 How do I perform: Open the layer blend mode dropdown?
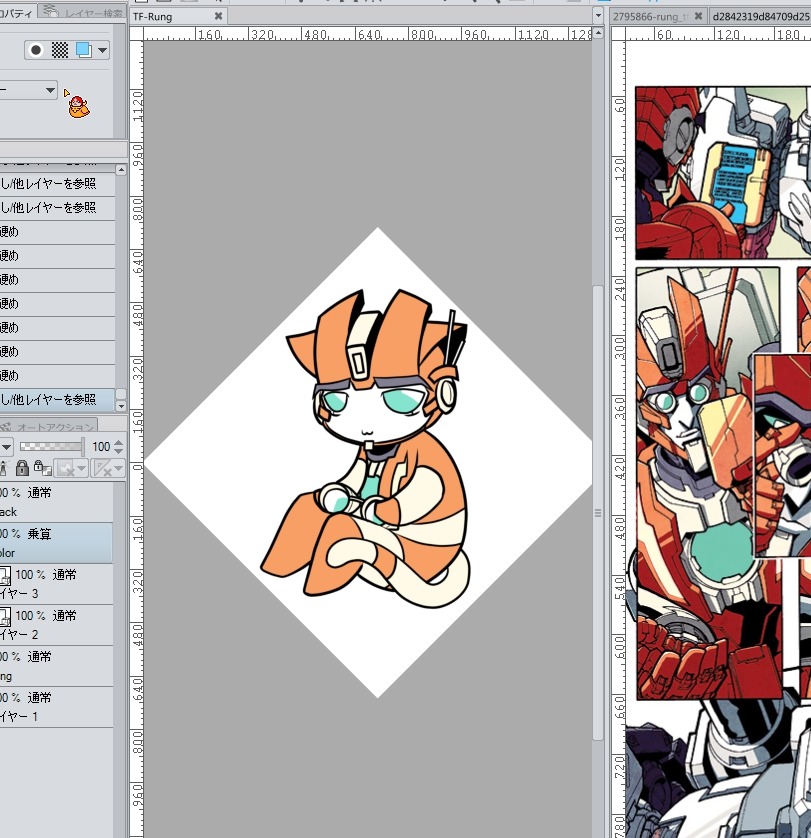[x=6, y=446]
